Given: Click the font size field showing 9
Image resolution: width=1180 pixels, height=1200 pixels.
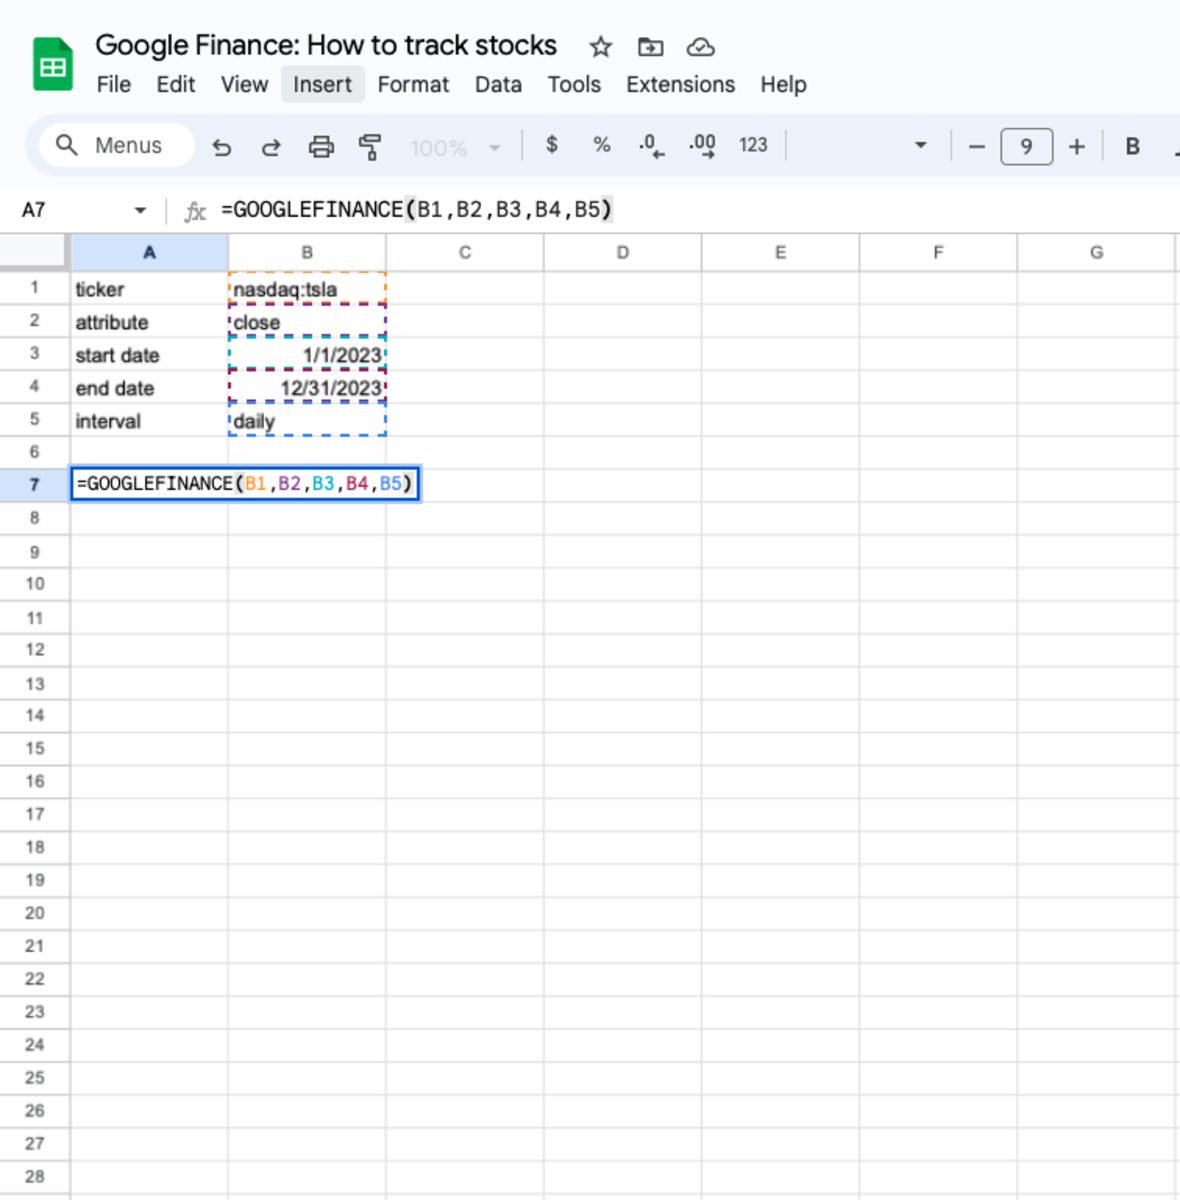Looking at the screenshot, I should coord(1026,147).
